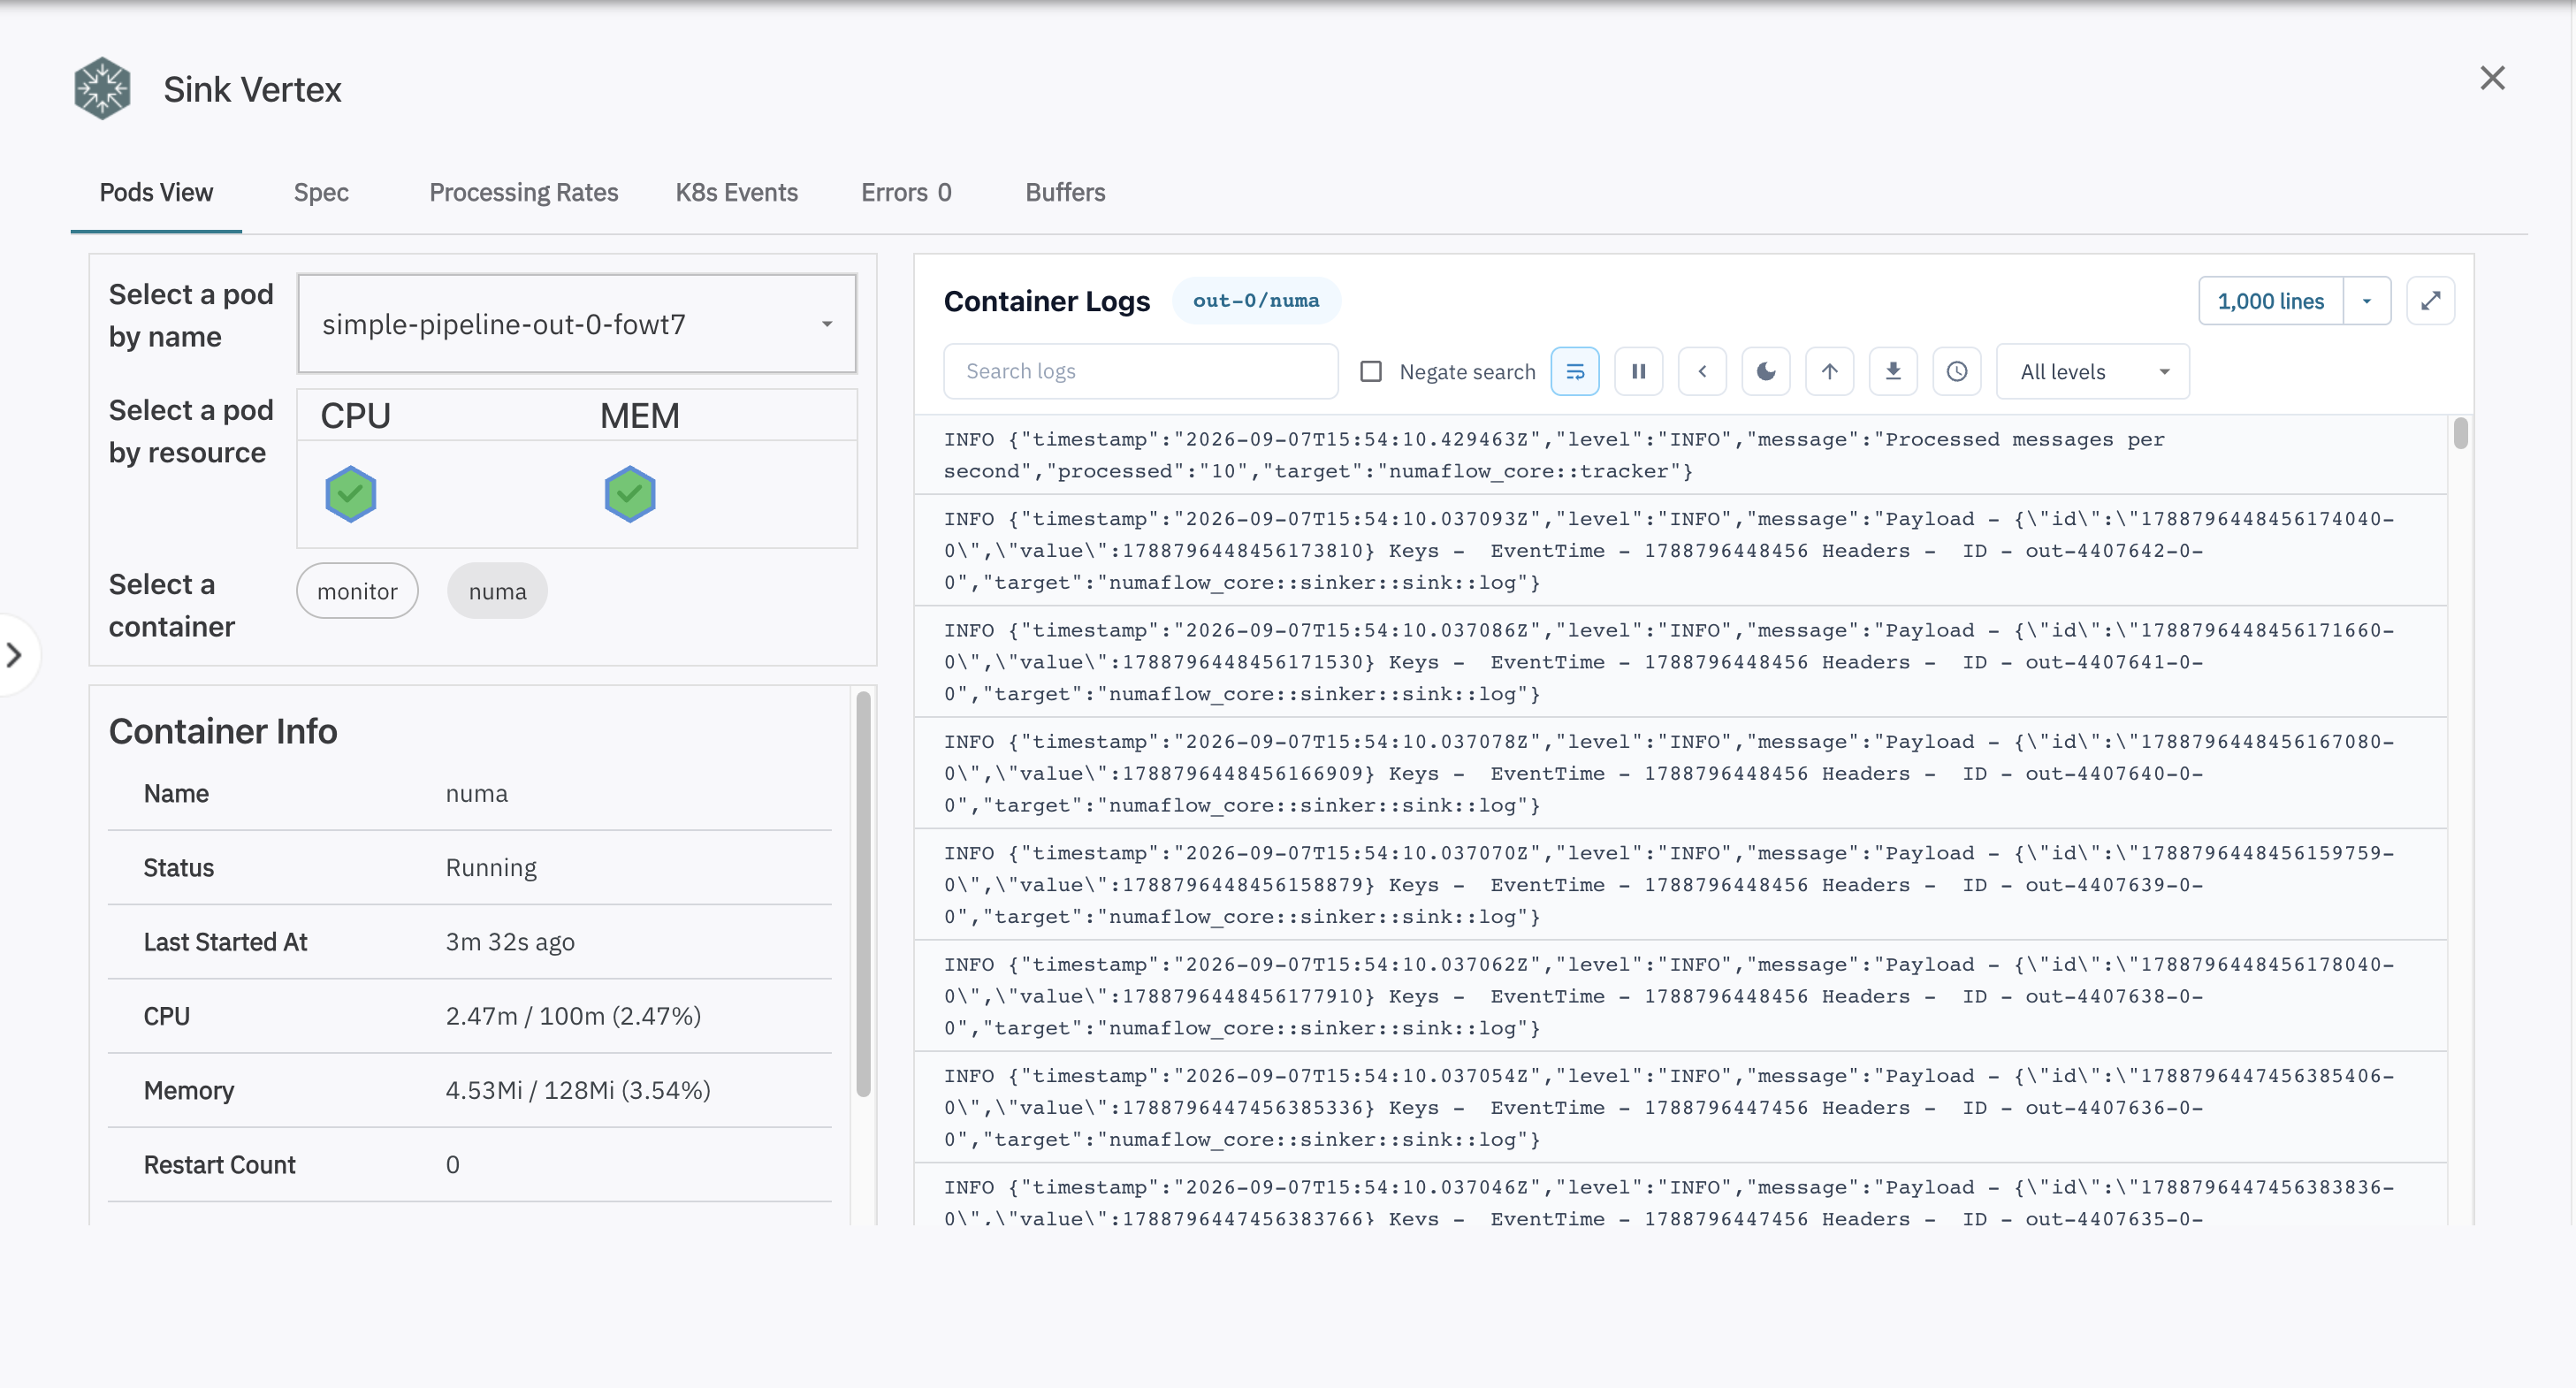Open the log lines count arrow

[2367, 301]
